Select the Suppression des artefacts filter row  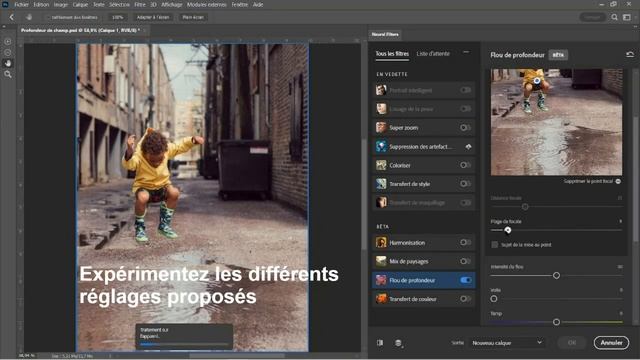(x=424, y=147)
